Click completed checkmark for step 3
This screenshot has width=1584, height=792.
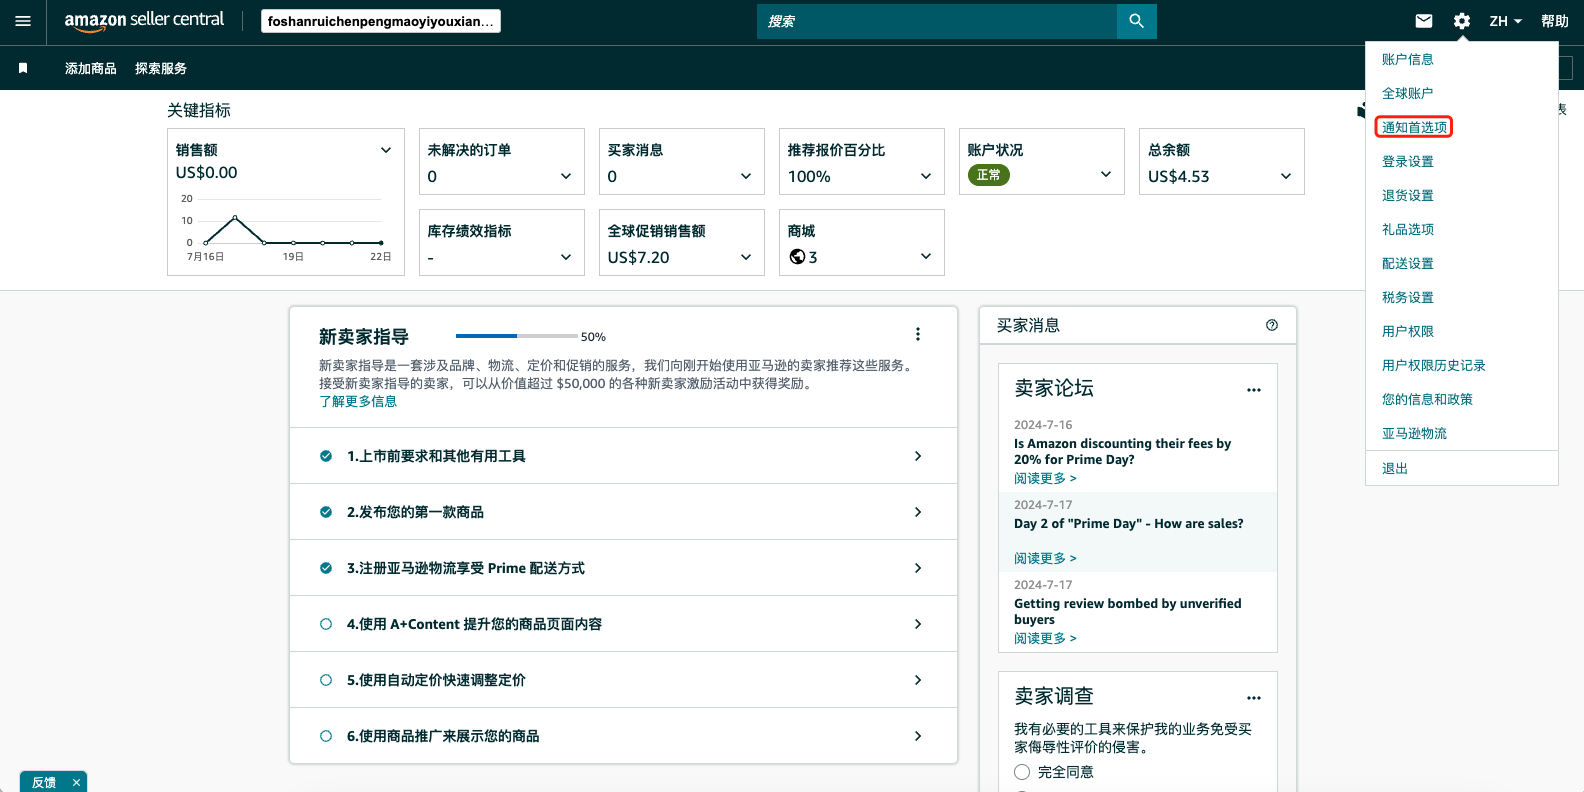pyautogui.click(x=326, y=568)
